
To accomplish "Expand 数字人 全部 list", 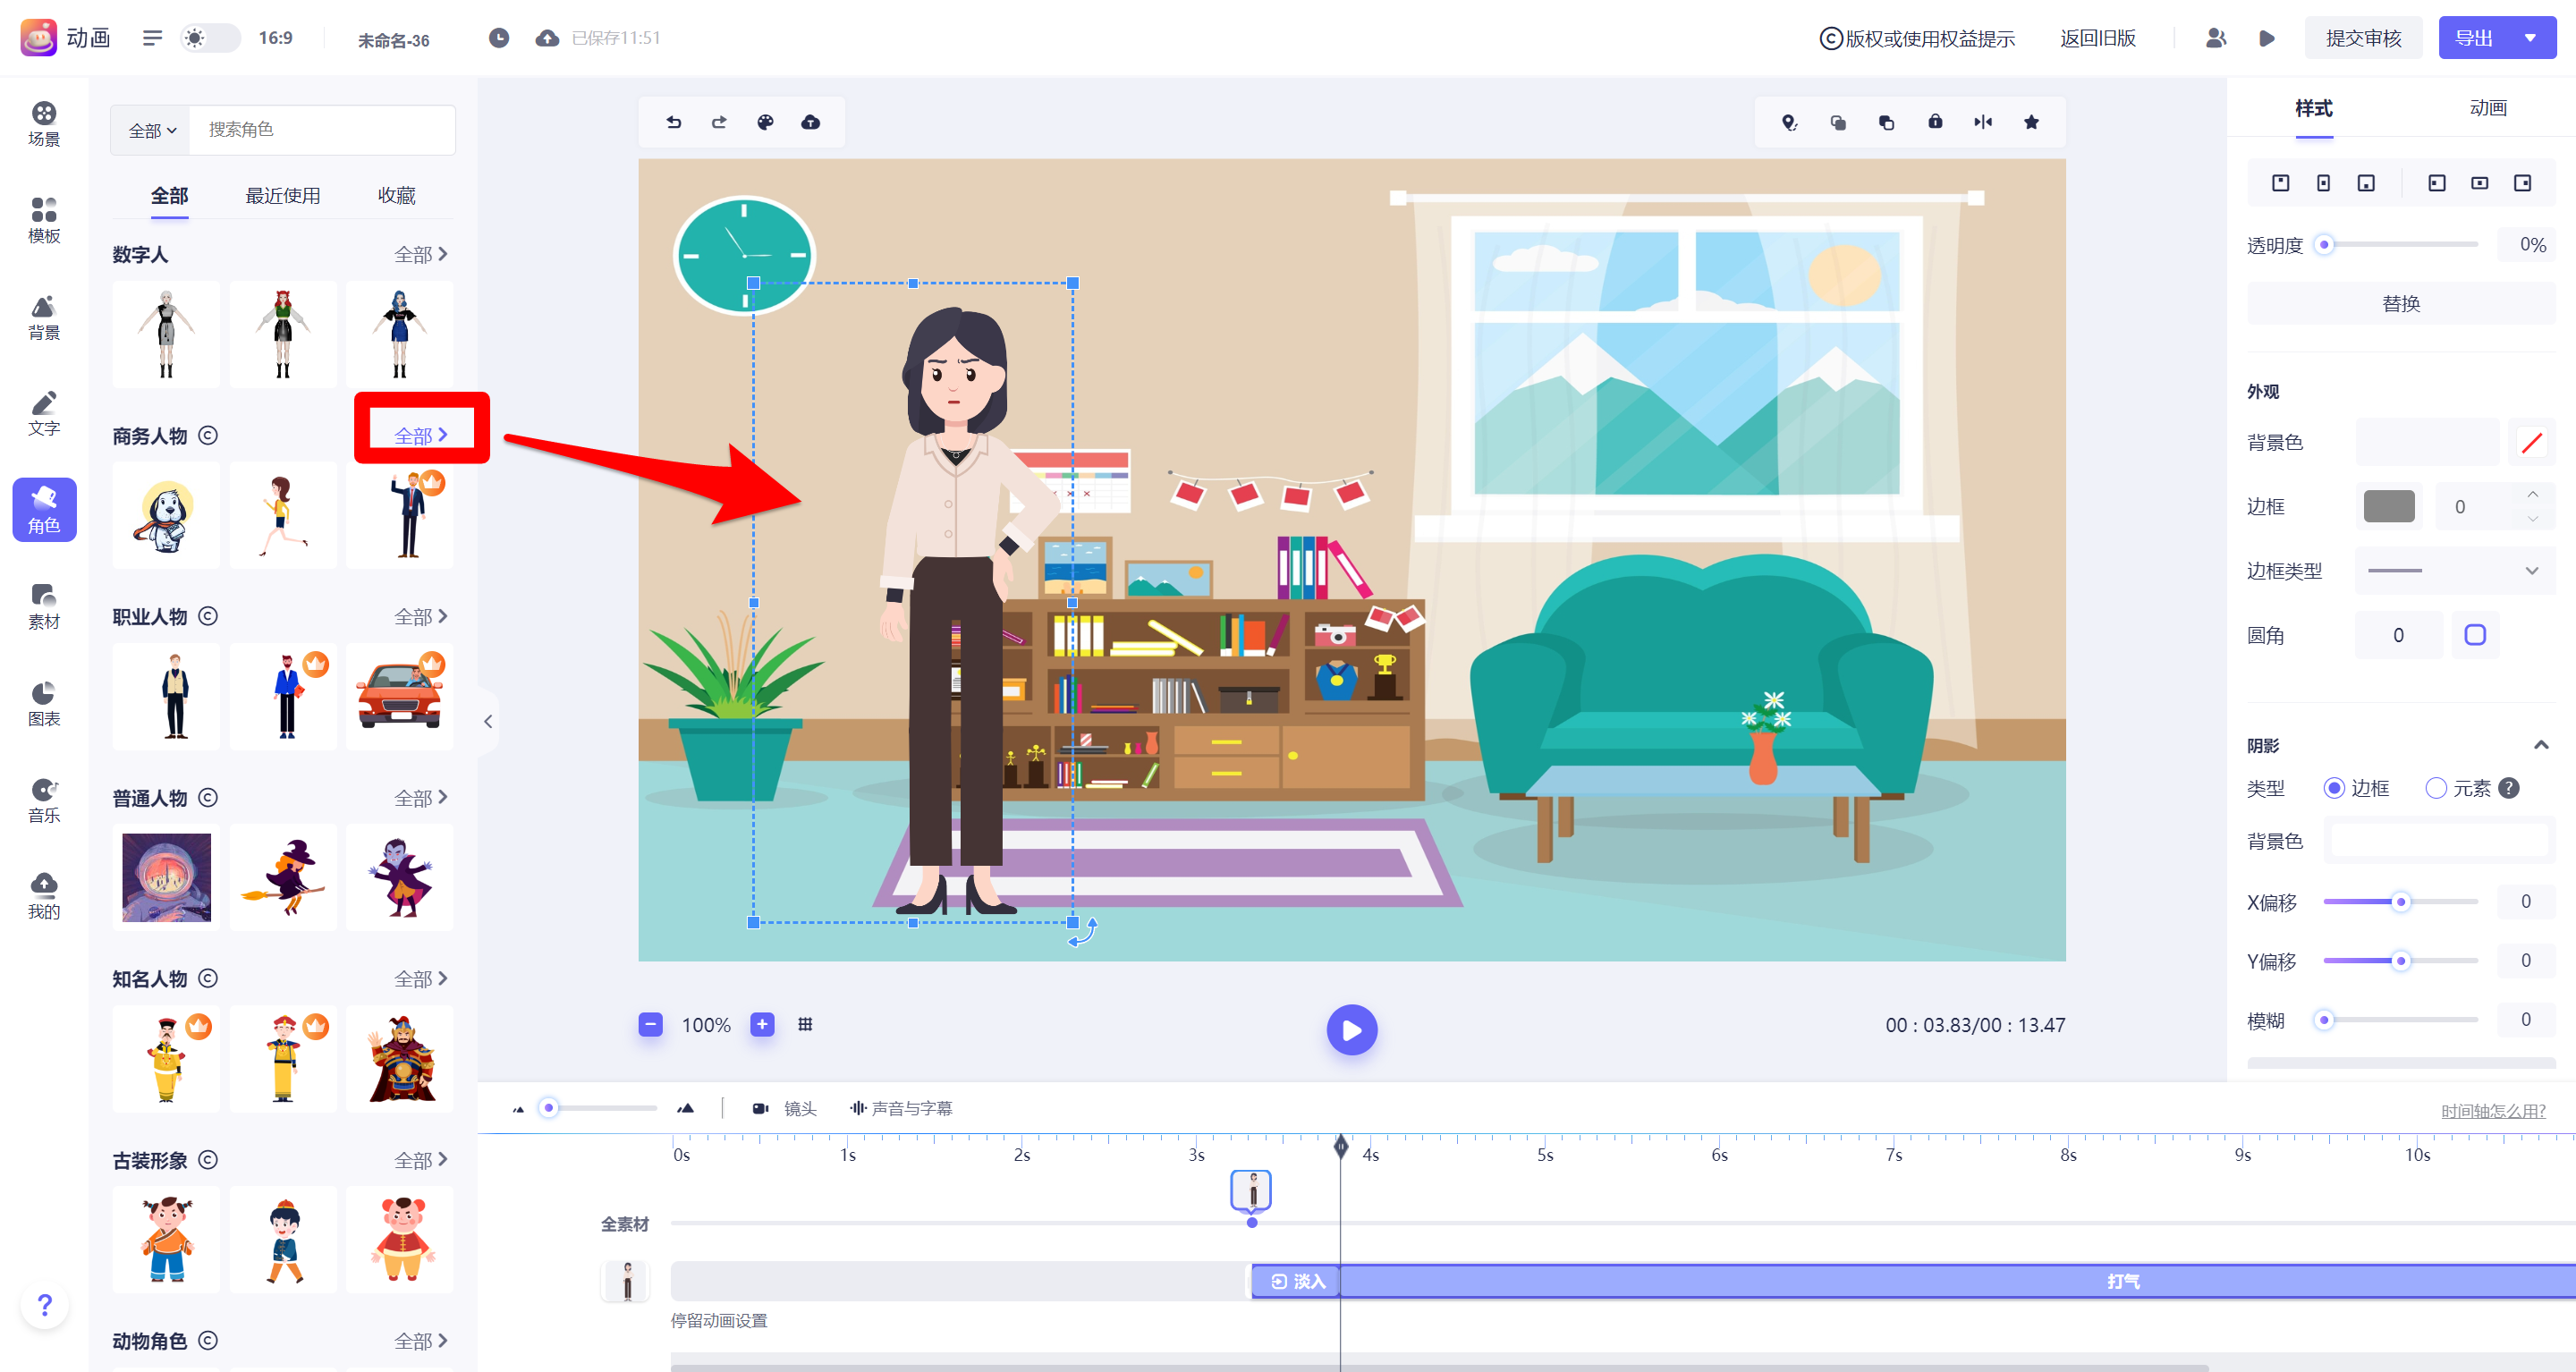I will click(421, 254).
